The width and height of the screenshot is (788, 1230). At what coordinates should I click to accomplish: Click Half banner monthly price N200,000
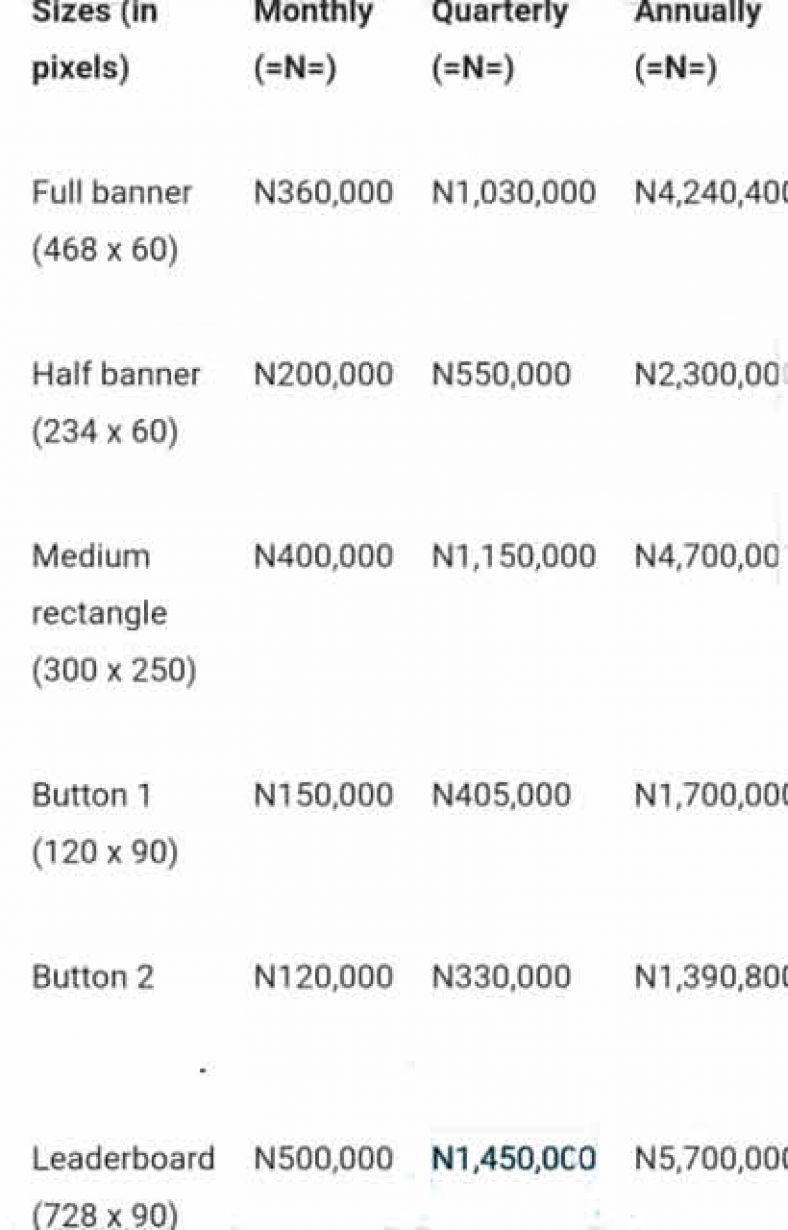point(323,374)
